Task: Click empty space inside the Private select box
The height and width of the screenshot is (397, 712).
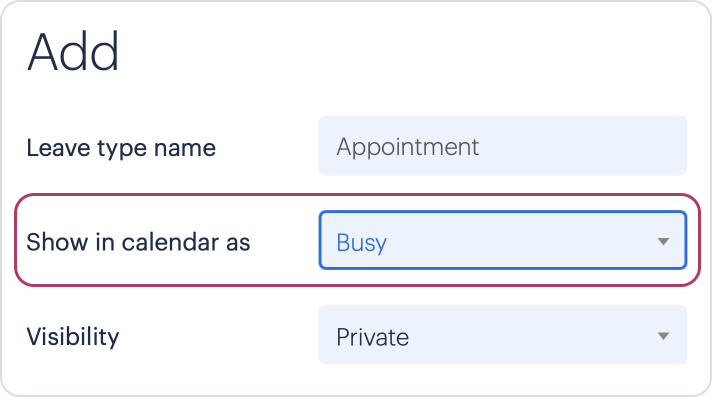Action: [531, 335]
